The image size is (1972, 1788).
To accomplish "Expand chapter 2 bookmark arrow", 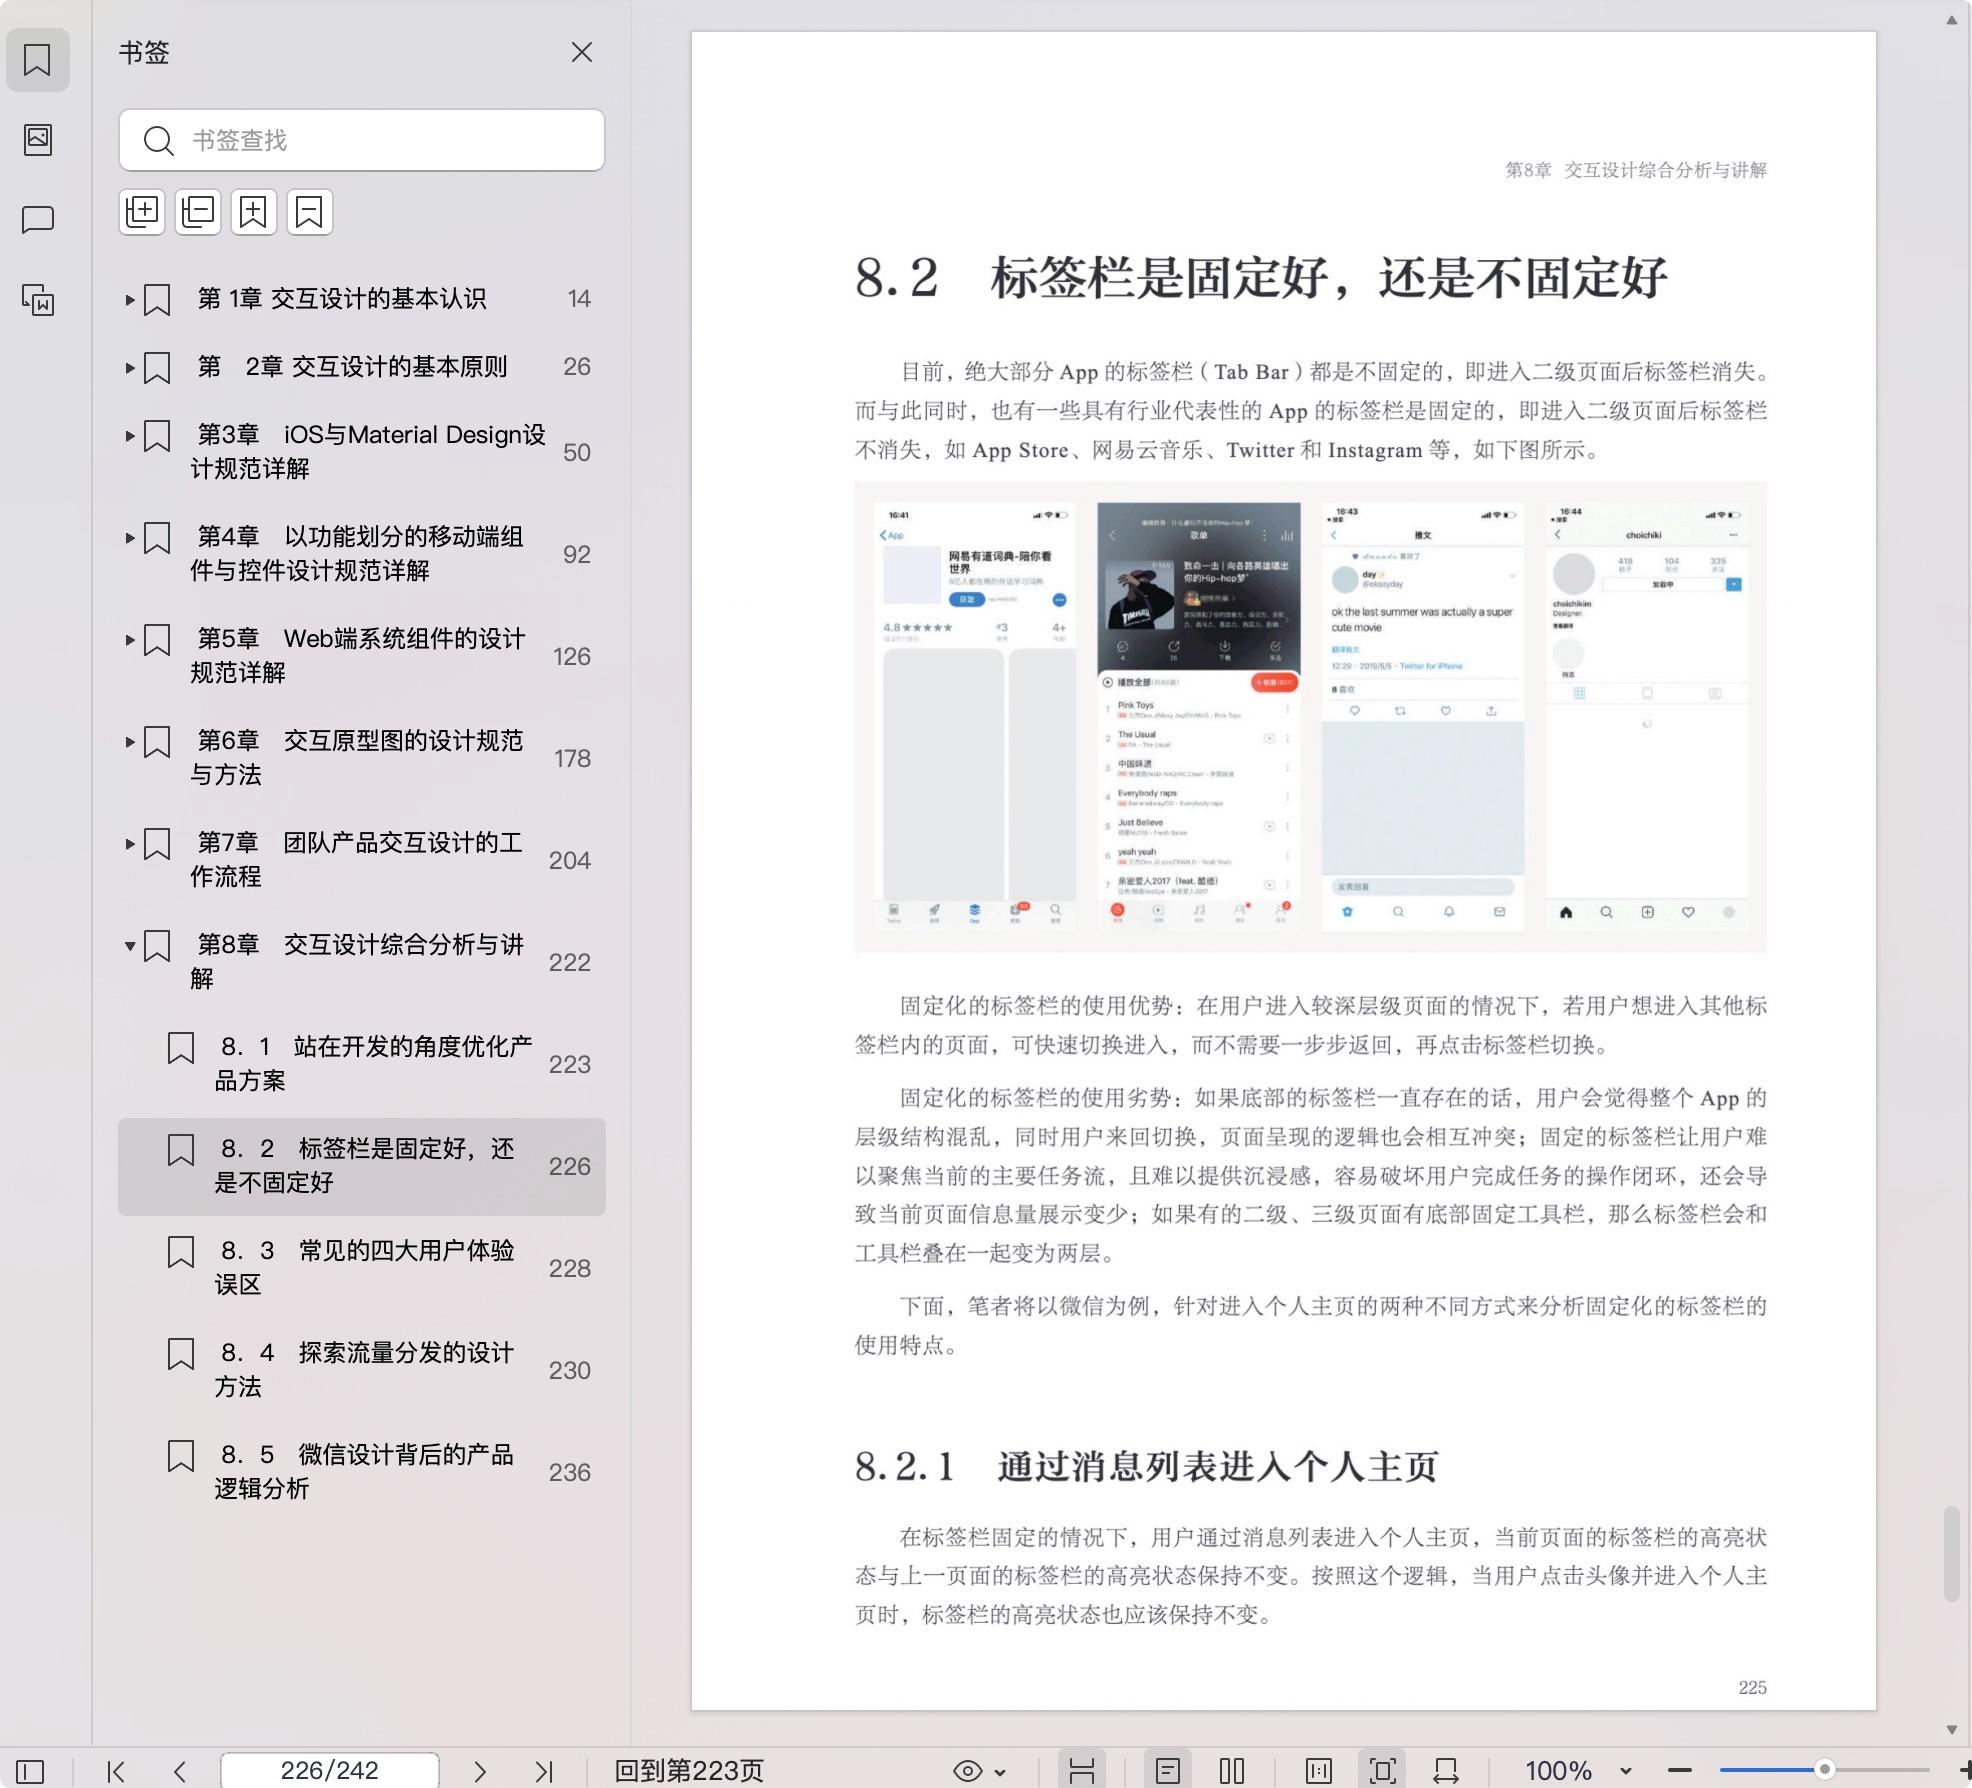I will tap(130, 367).
